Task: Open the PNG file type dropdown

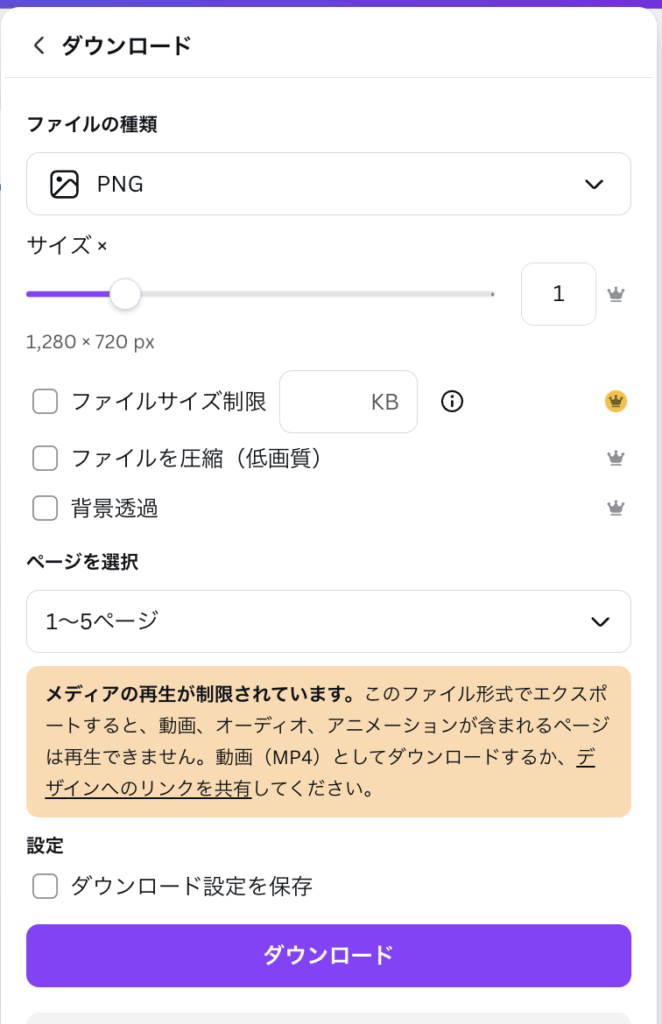Action: 328,184
